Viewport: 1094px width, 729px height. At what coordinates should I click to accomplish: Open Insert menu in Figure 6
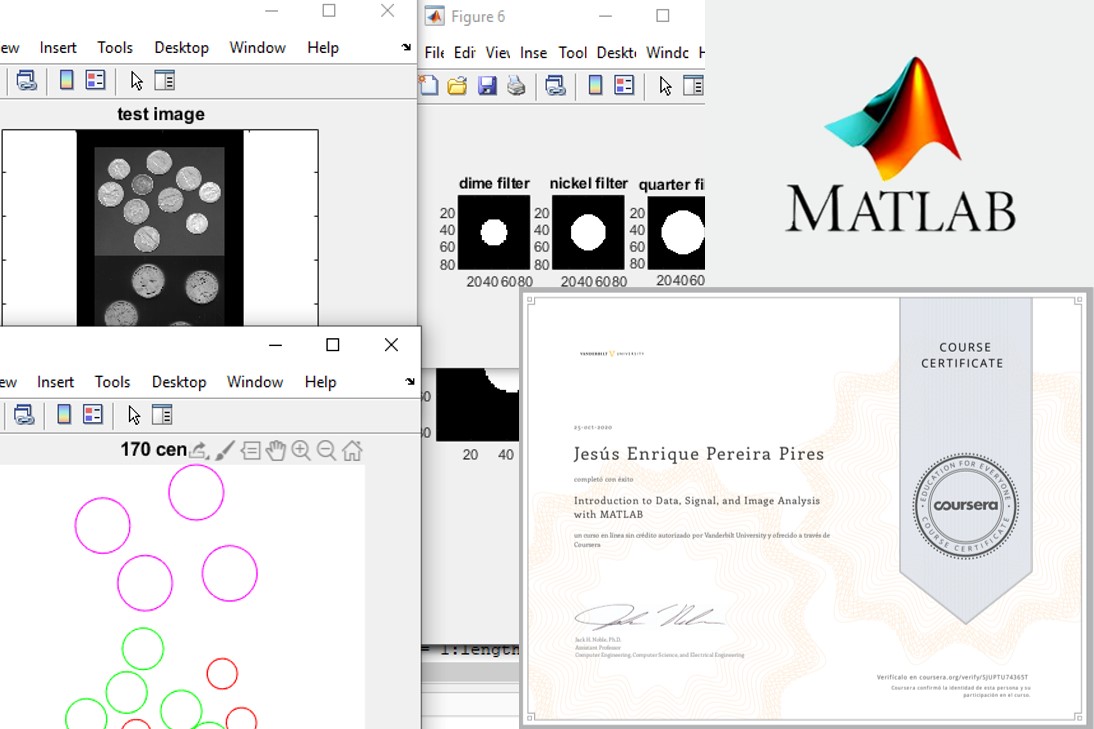pyautogui.click(x=533, y=52)
